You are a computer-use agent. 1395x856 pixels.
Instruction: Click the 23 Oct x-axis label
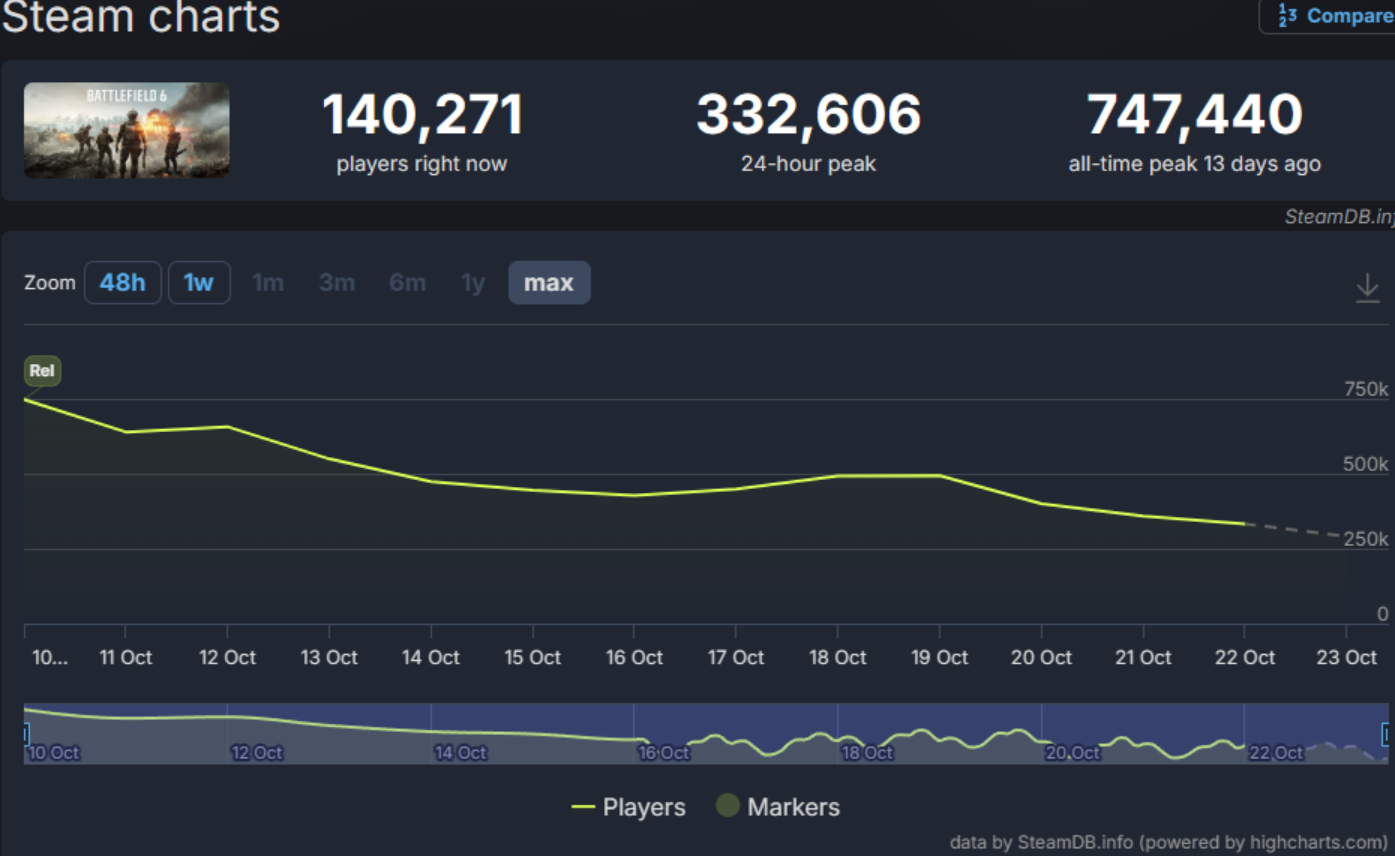click(1346, 657)
